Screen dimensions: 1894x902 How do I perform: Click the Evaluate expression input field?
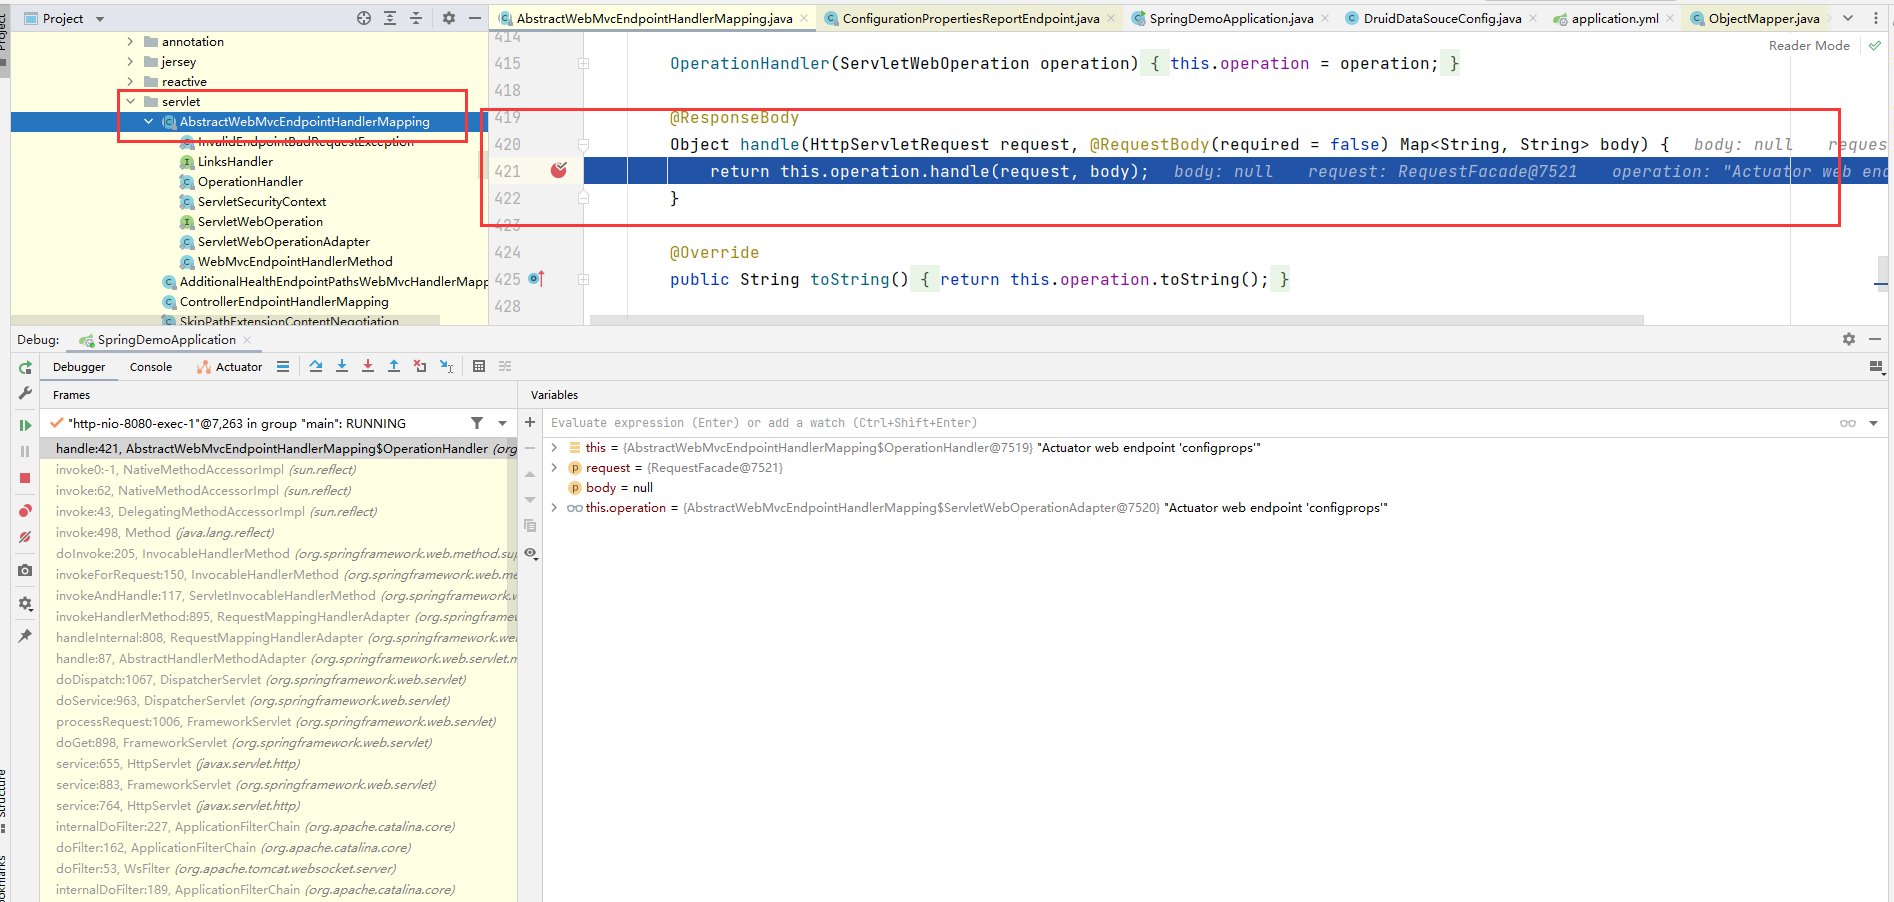coord(1190,423)
